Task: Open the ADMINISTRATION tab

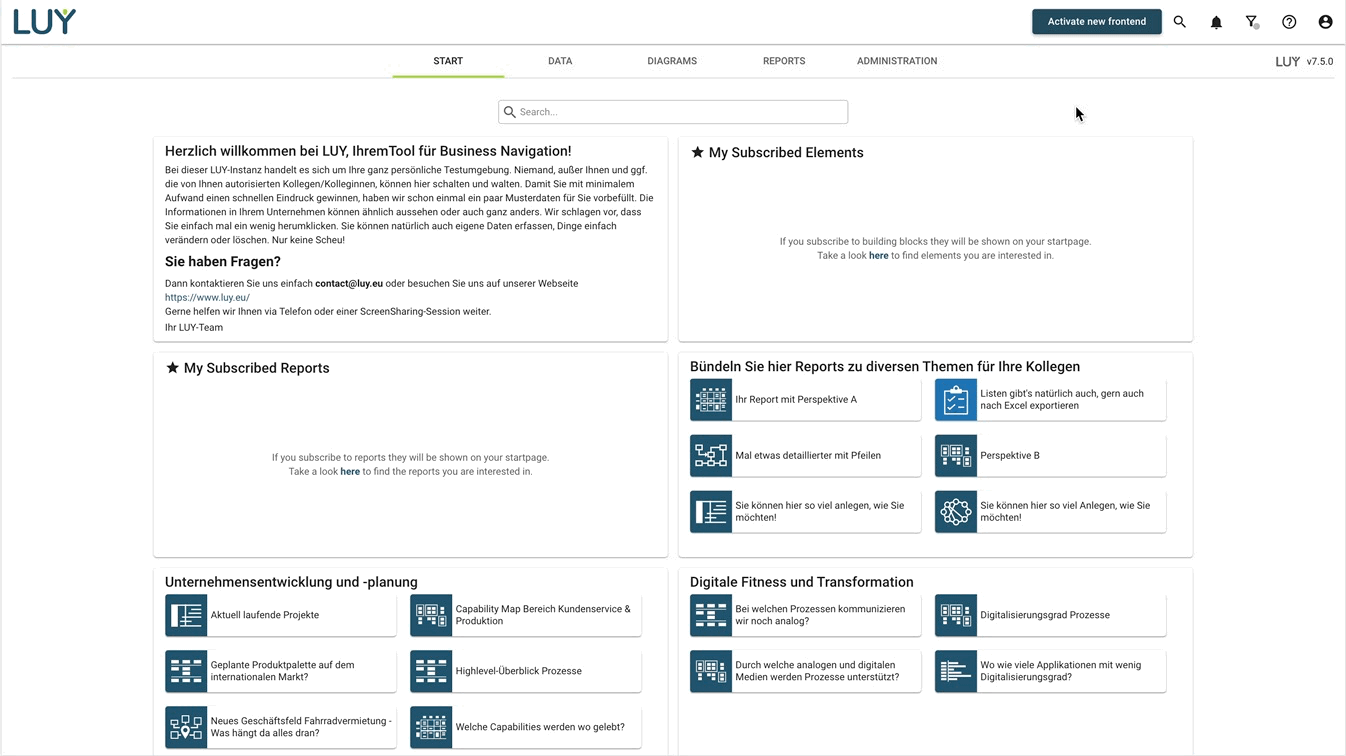Action: [x=897, y=61]
